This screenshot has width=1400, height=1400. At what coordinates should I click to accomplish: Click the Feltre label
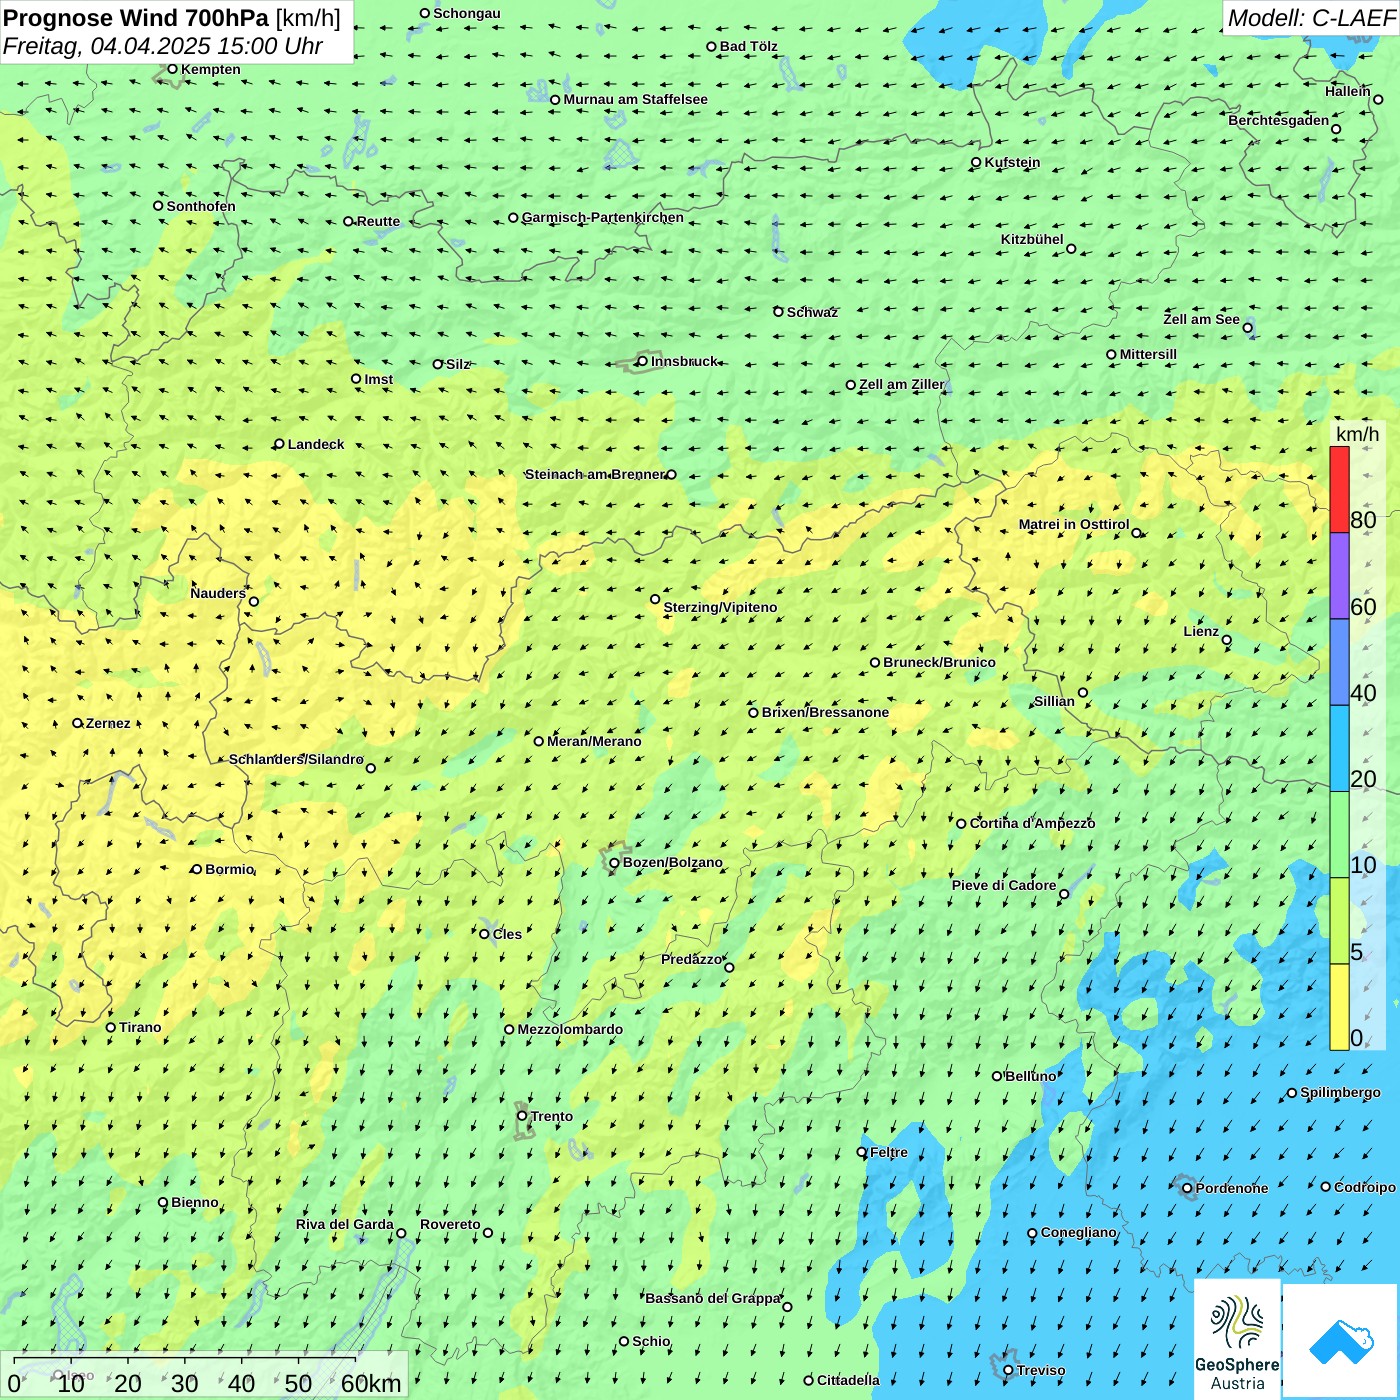coord(889,1152)
